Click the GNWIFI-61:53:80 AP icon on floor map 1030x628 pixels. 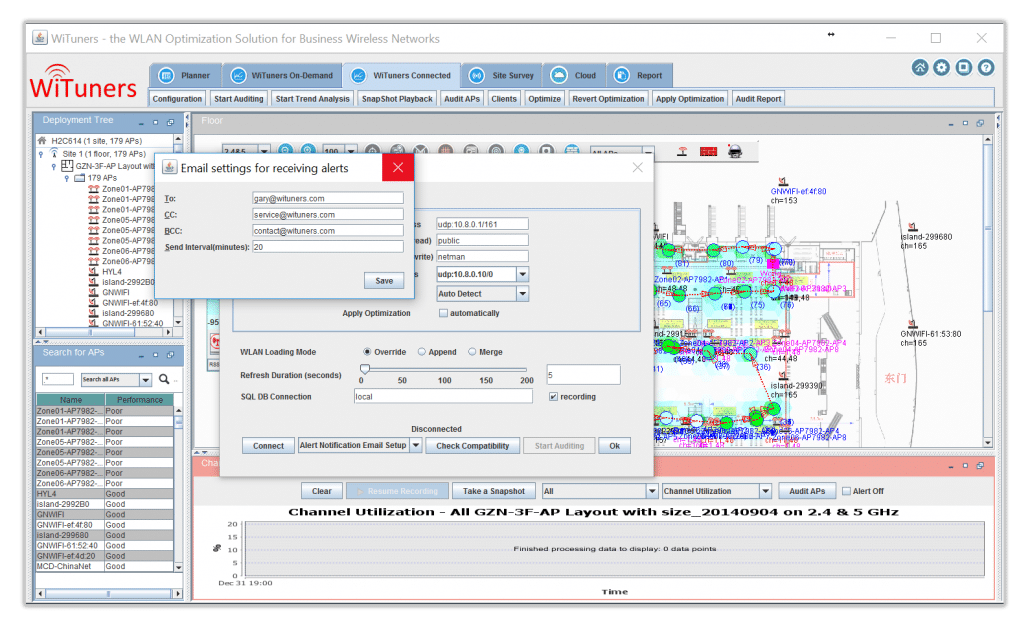pos(912,324)
